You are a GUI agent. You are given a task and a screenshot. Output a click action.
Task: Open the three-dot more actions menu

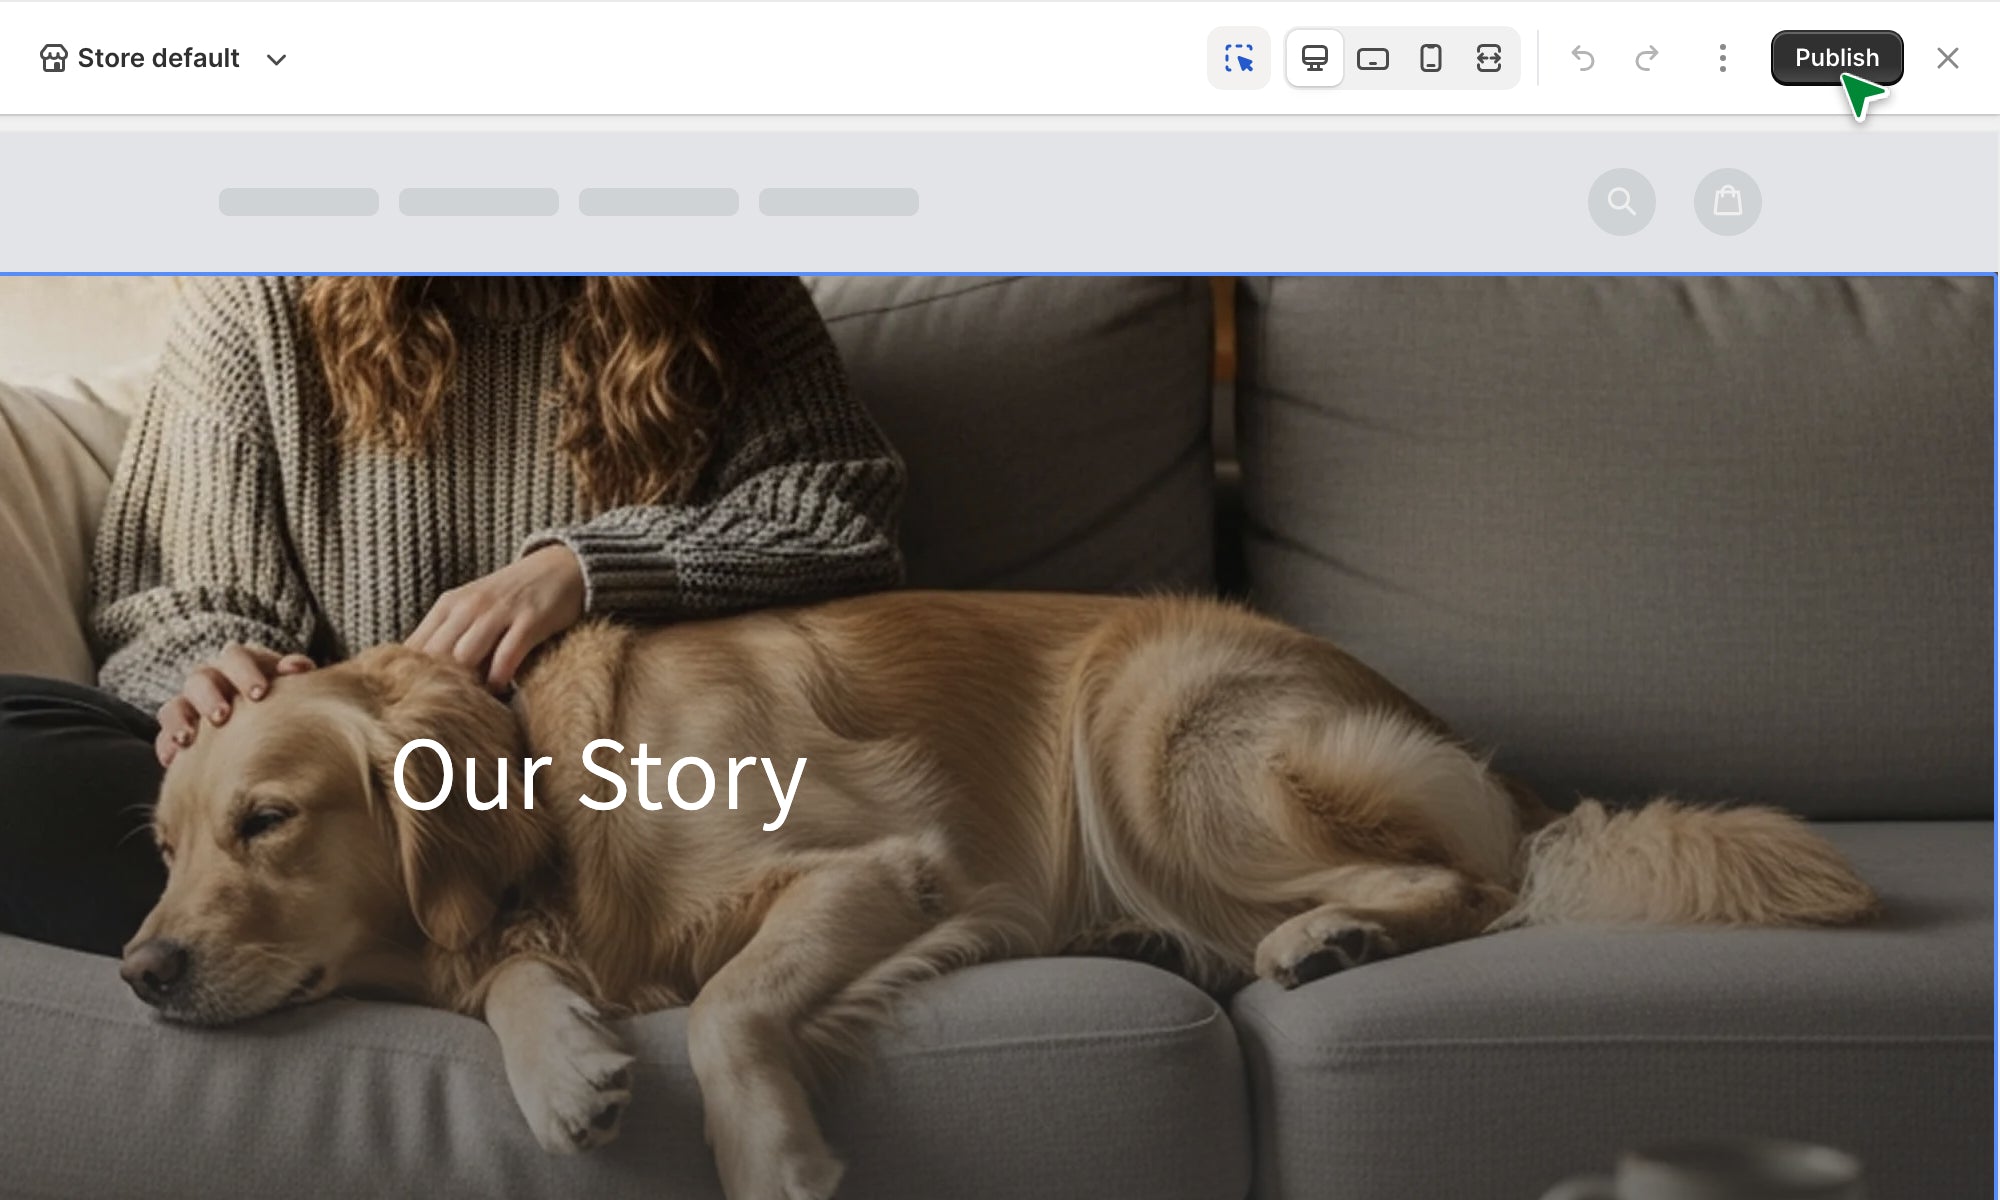(1722, 58)
